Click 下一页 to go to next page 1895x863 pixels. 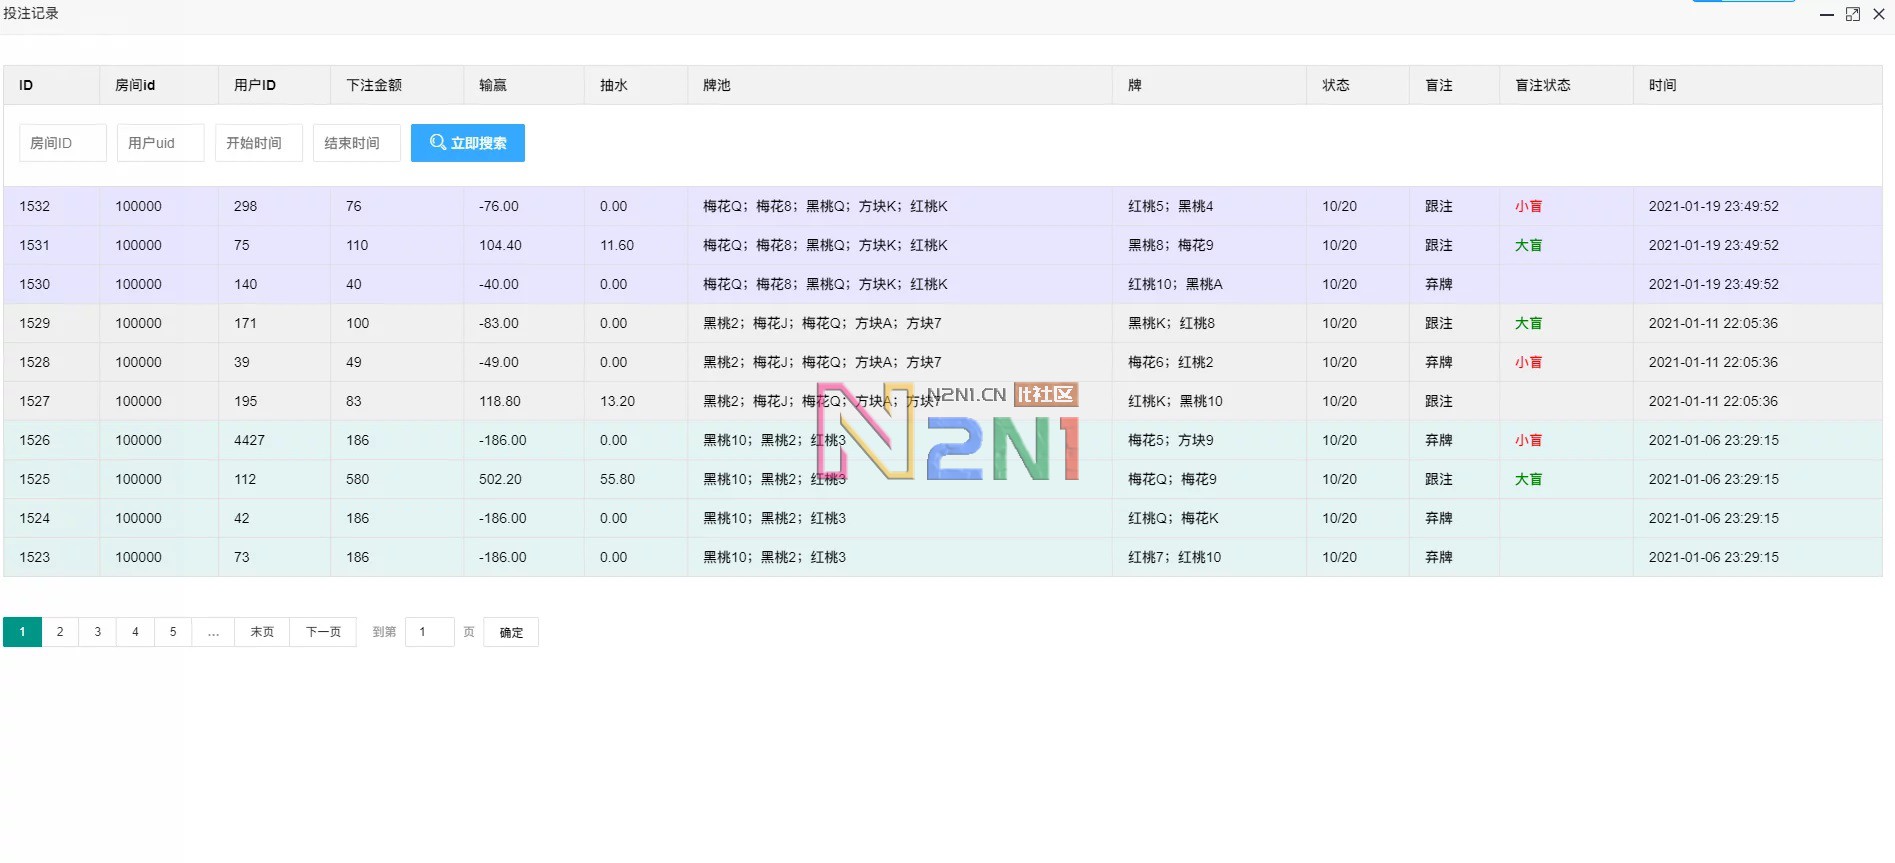coord(323,632)
